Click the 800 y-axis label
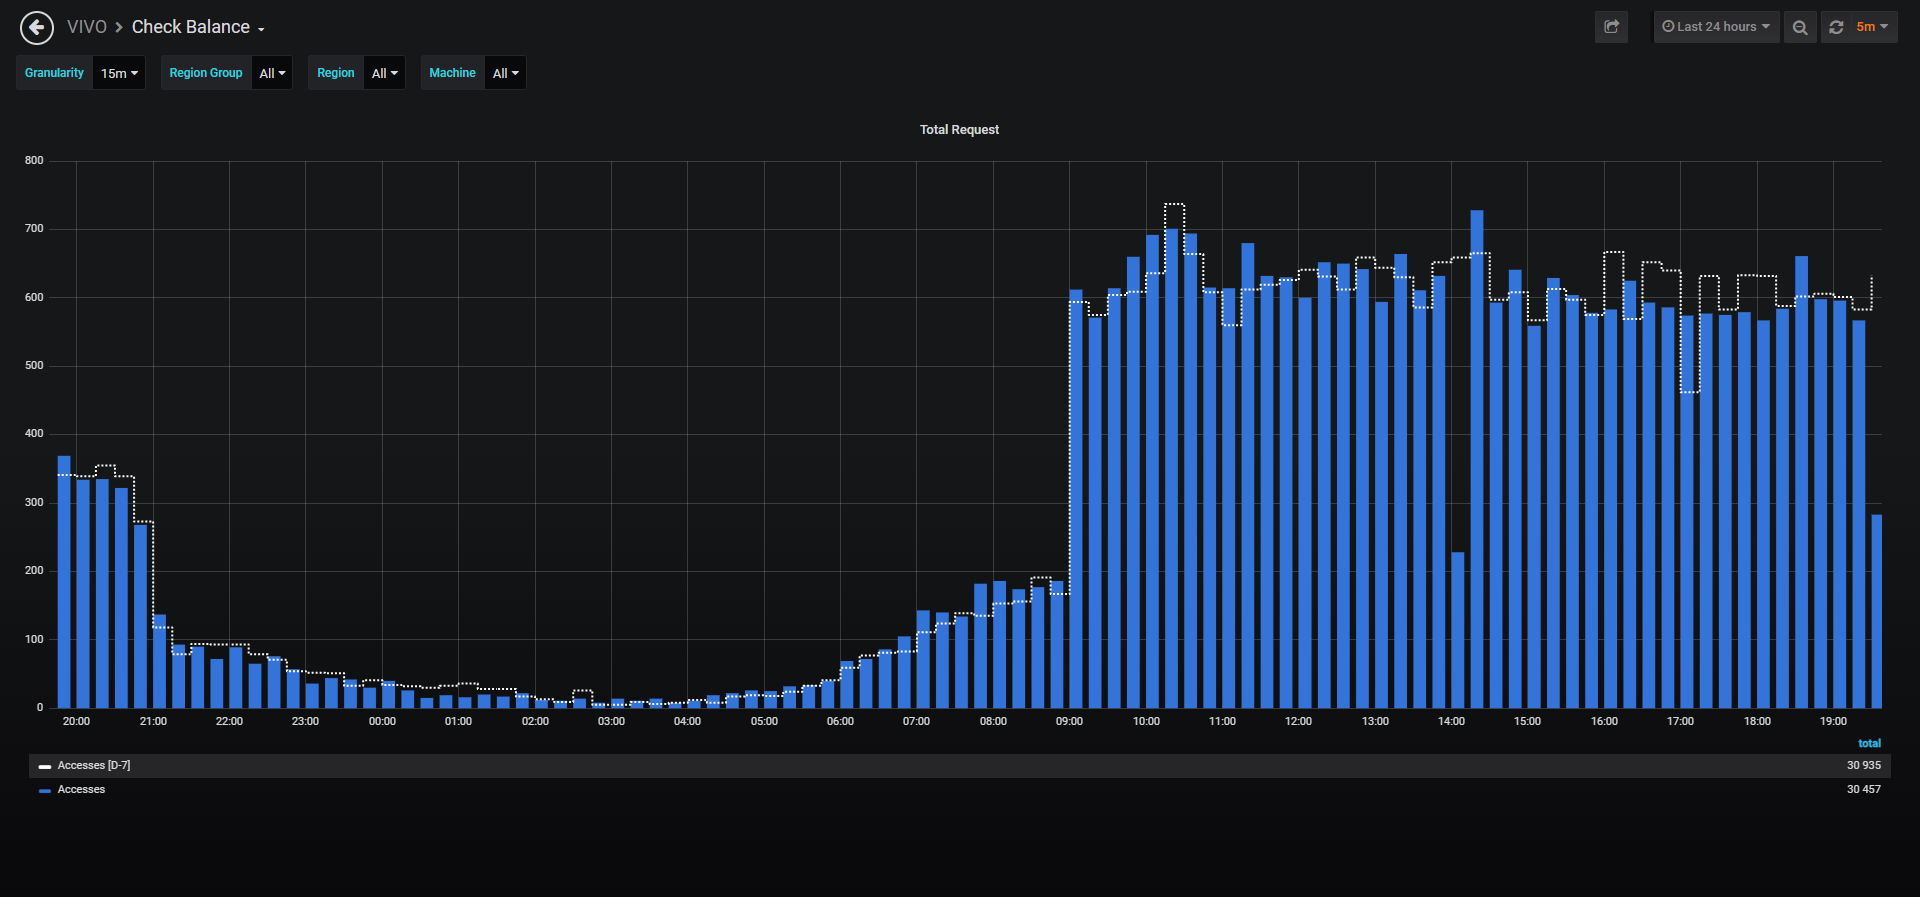Screen dimensions: 1920x897 tap(34, 161)
